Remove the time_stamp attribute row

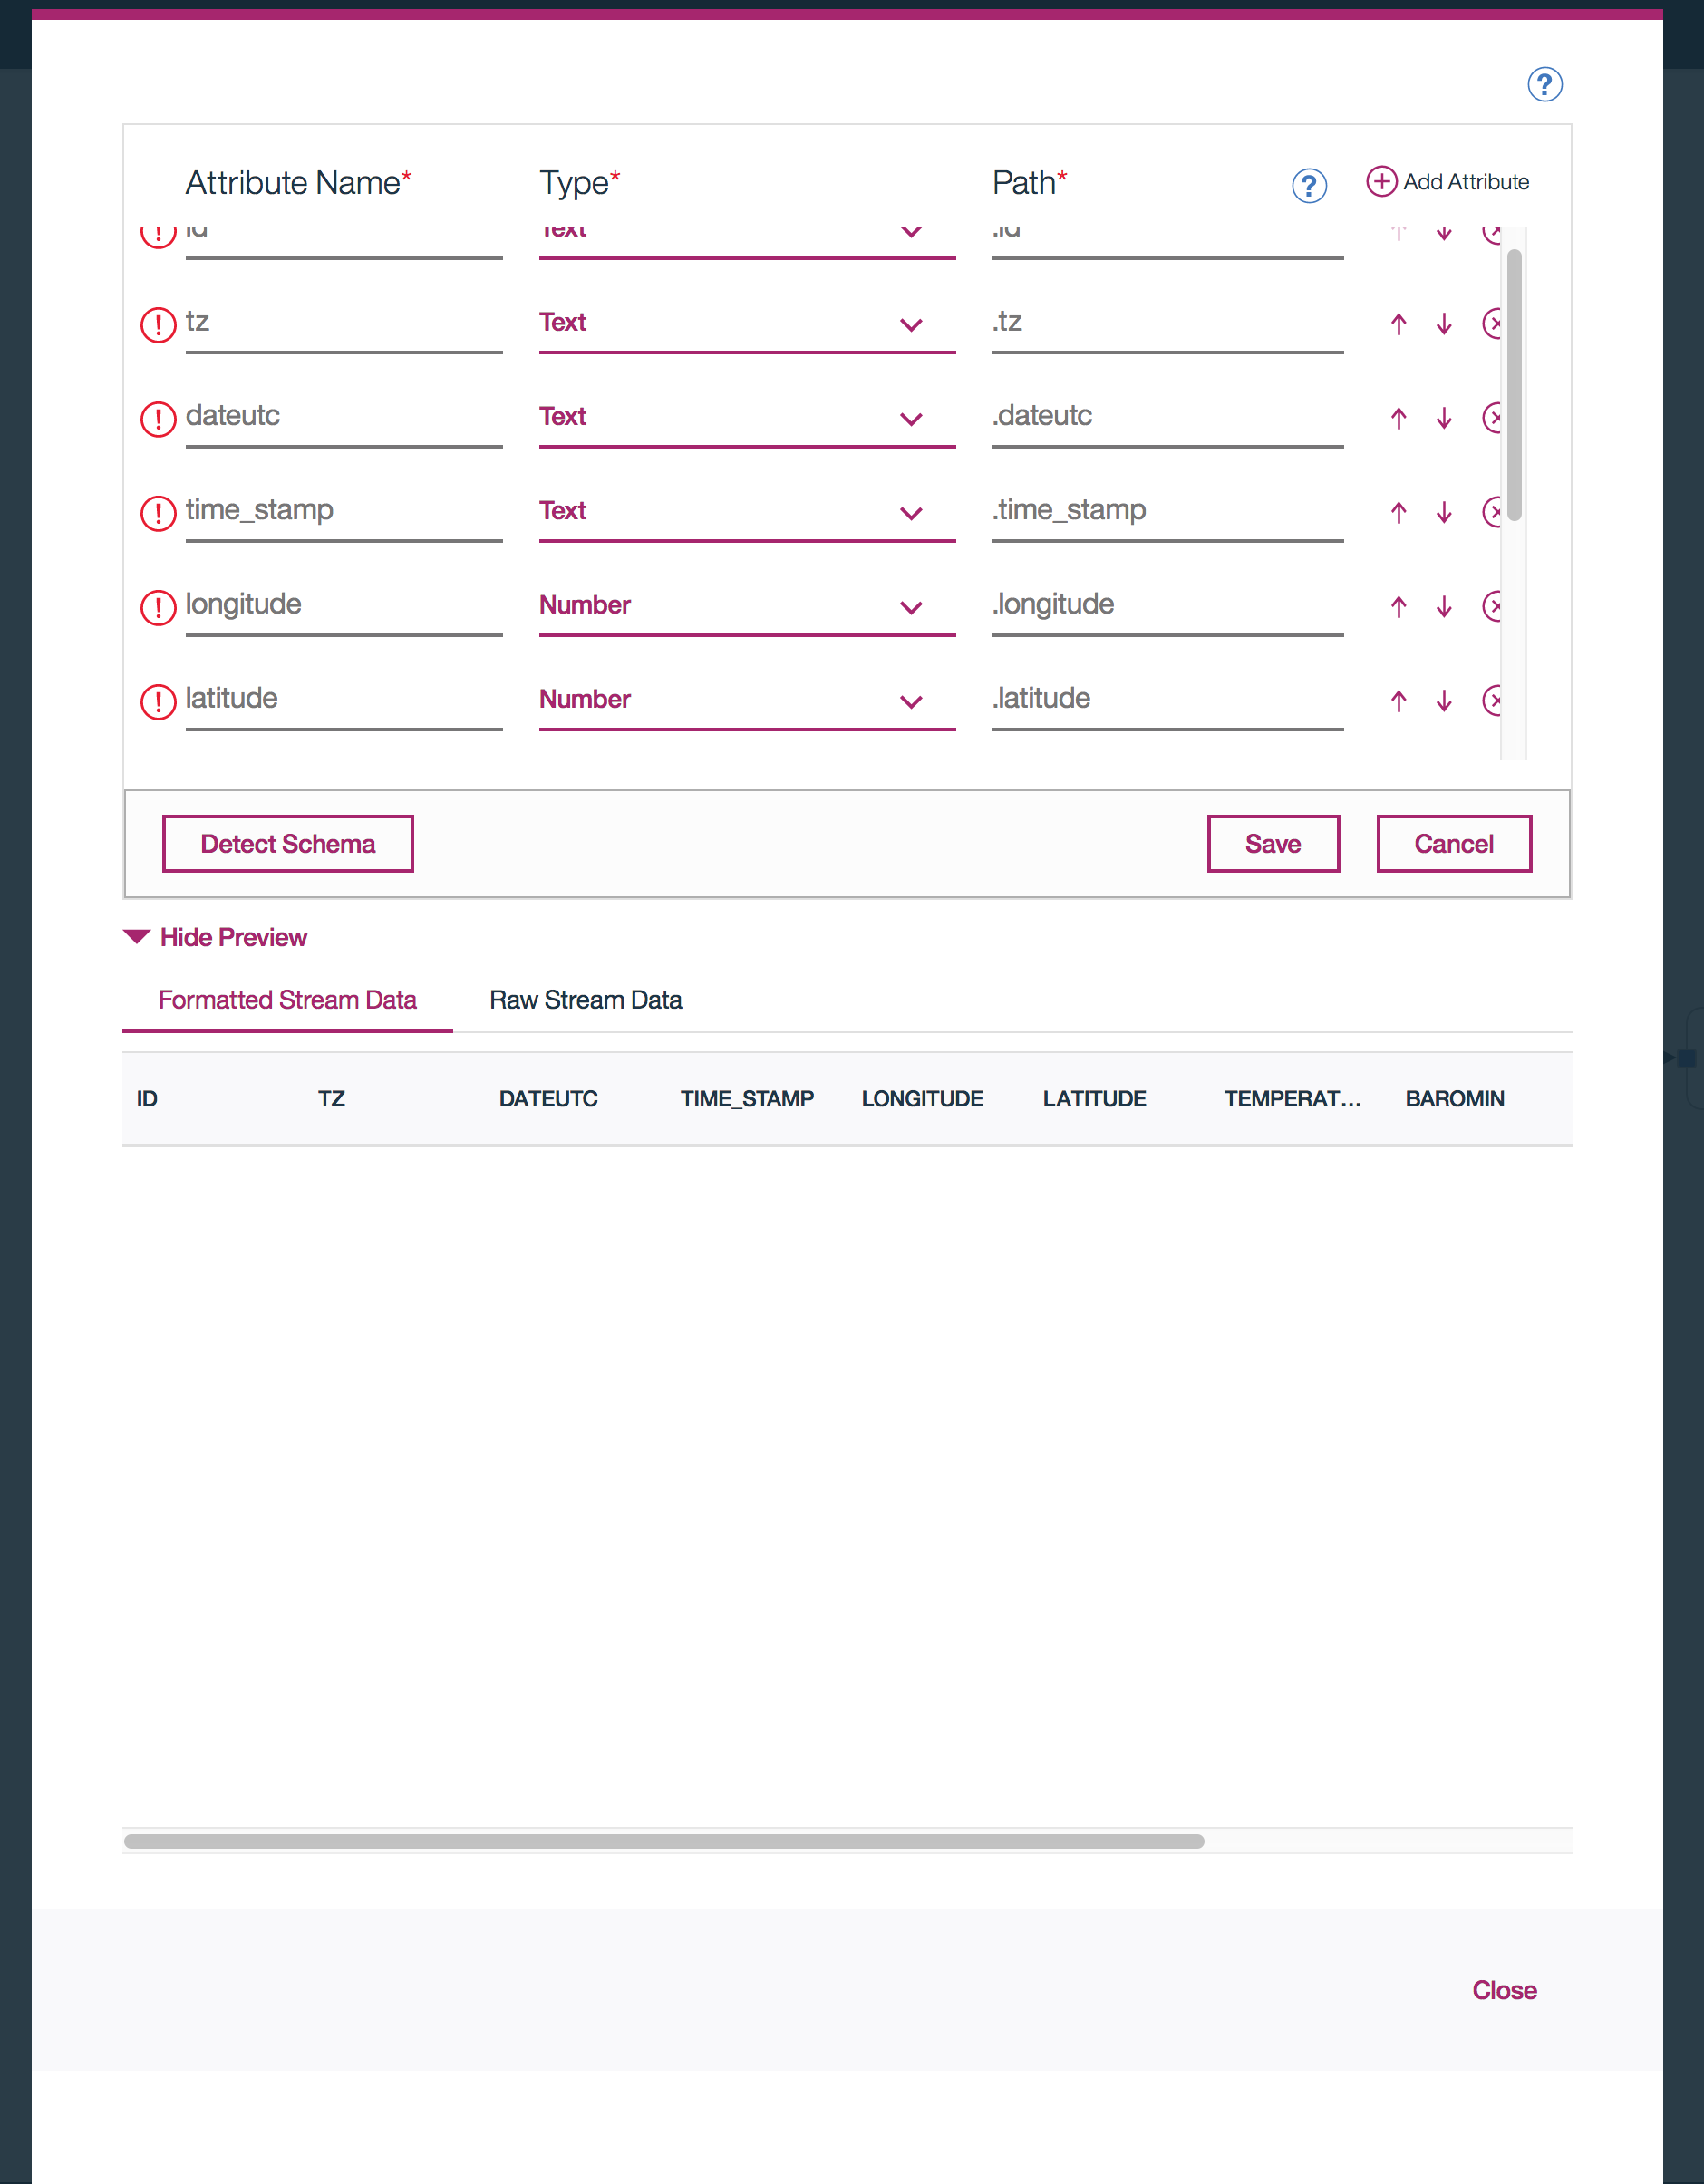click(1492, 512)
